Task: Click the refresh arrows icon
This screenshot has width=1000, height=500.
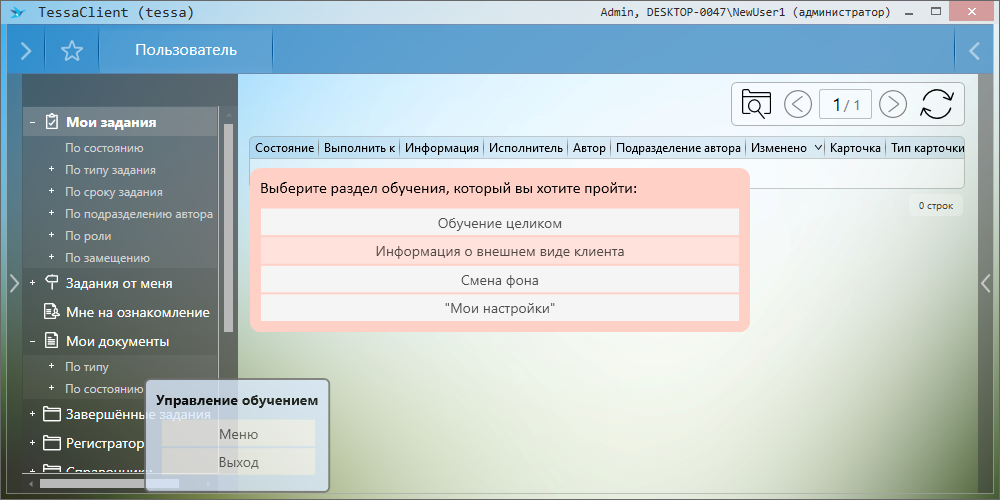Action: coord(937,104)
